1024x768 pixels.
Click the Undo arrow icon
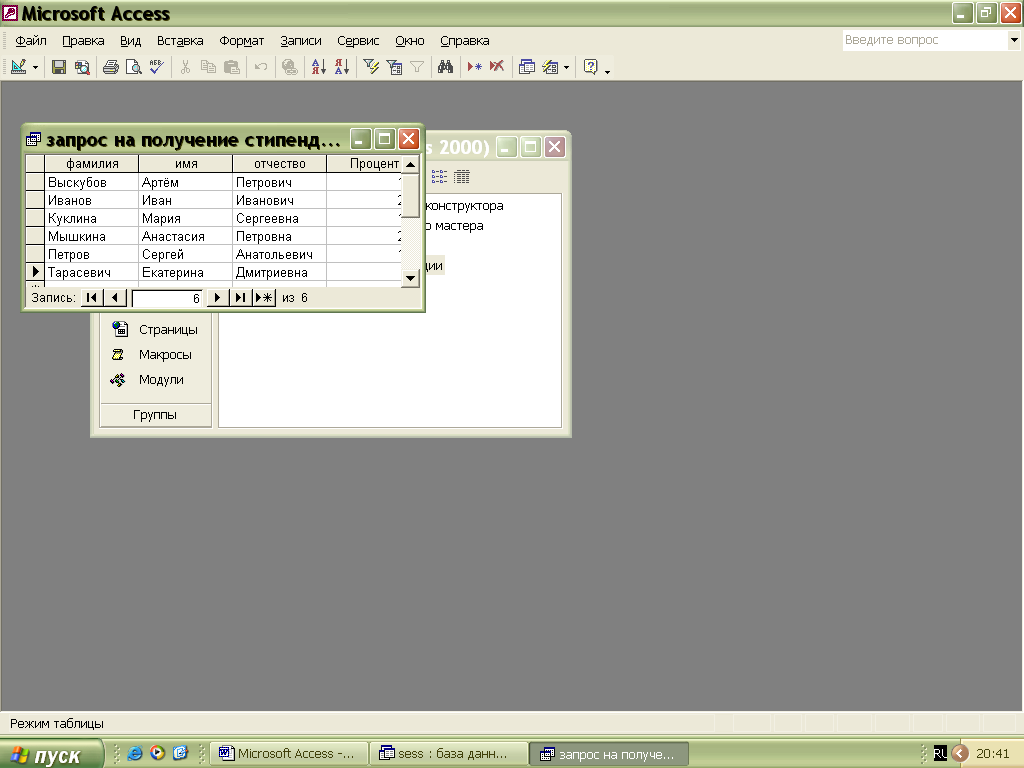(x=261, y=67)
